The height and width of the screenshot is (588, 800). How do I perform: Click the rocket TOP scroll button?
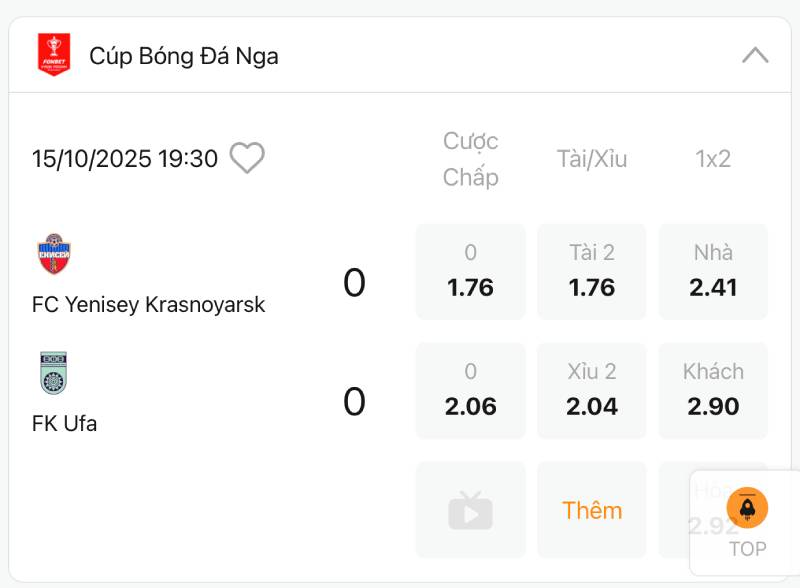747,509
